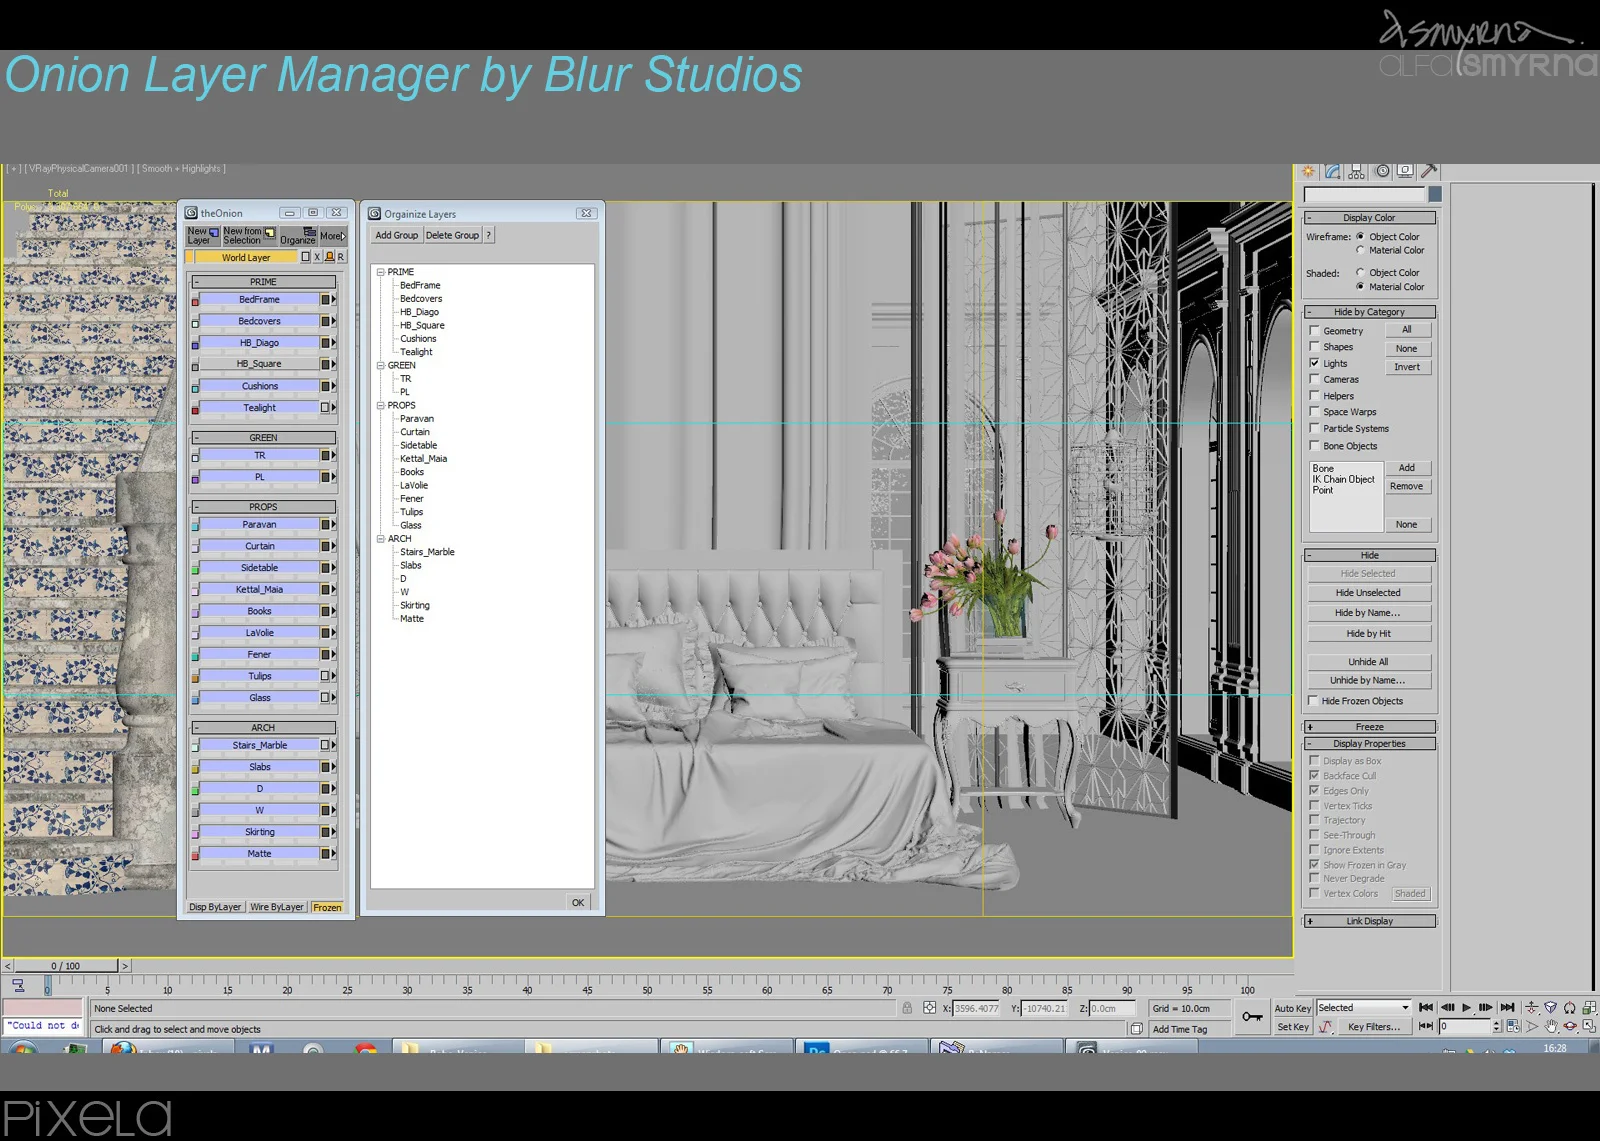Click the Maximize Viewport toggle icon
Image resolution: width=1600 pixels, height=1141 pixels.
click(1589, 1026)
